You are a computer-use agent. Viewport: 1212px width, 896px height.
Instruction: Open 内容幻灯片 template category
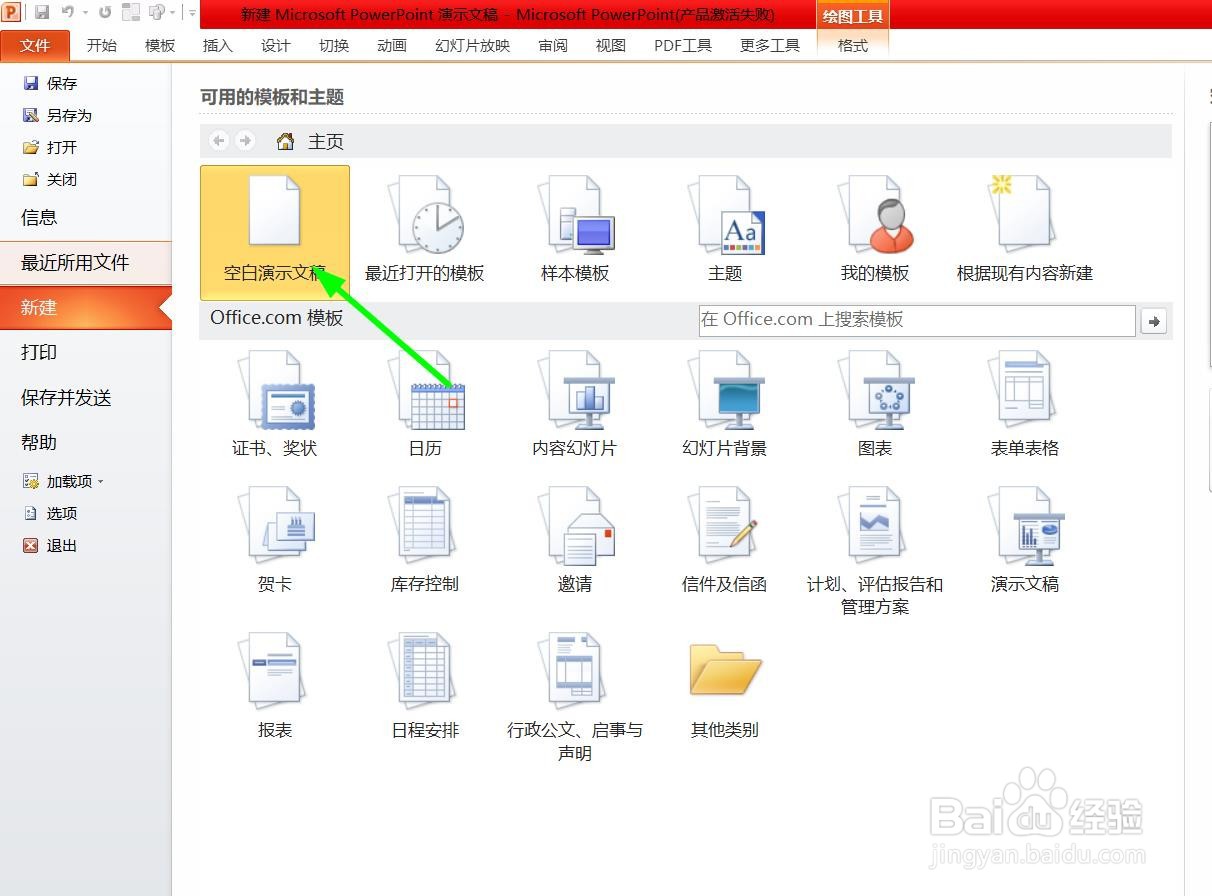tap(575, 405)
